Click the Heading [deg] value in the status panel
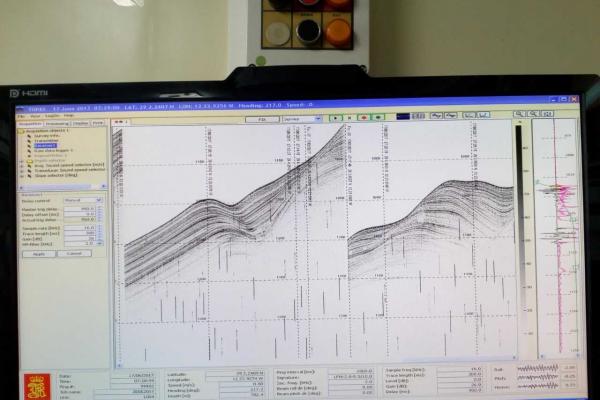This screenshot has height=400, width=600. [x=241, y=389]
